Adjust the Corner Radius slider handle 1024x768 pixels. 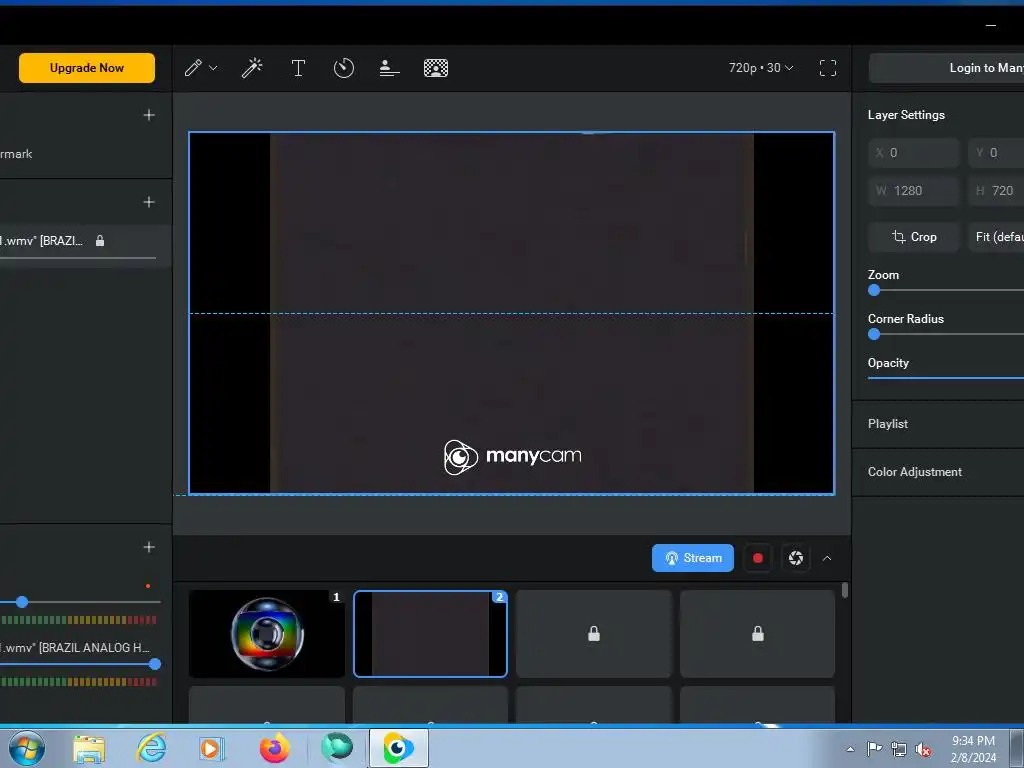pyautogui.click(x=874, y=334)
